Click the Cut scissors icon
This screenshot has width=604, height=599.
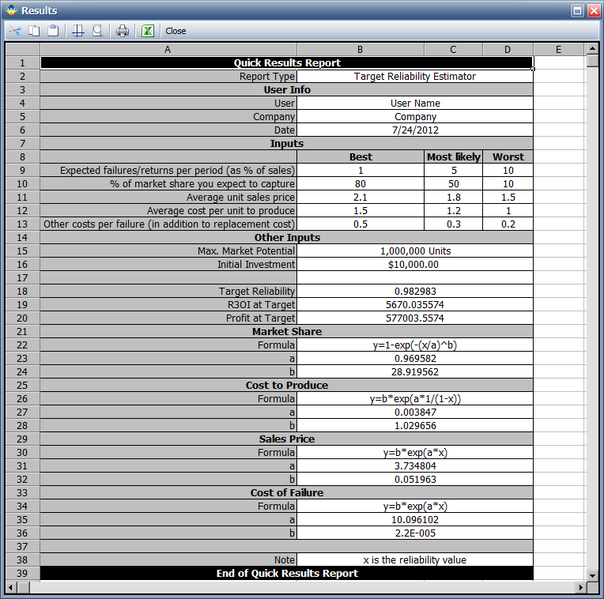tap(15, 31)
